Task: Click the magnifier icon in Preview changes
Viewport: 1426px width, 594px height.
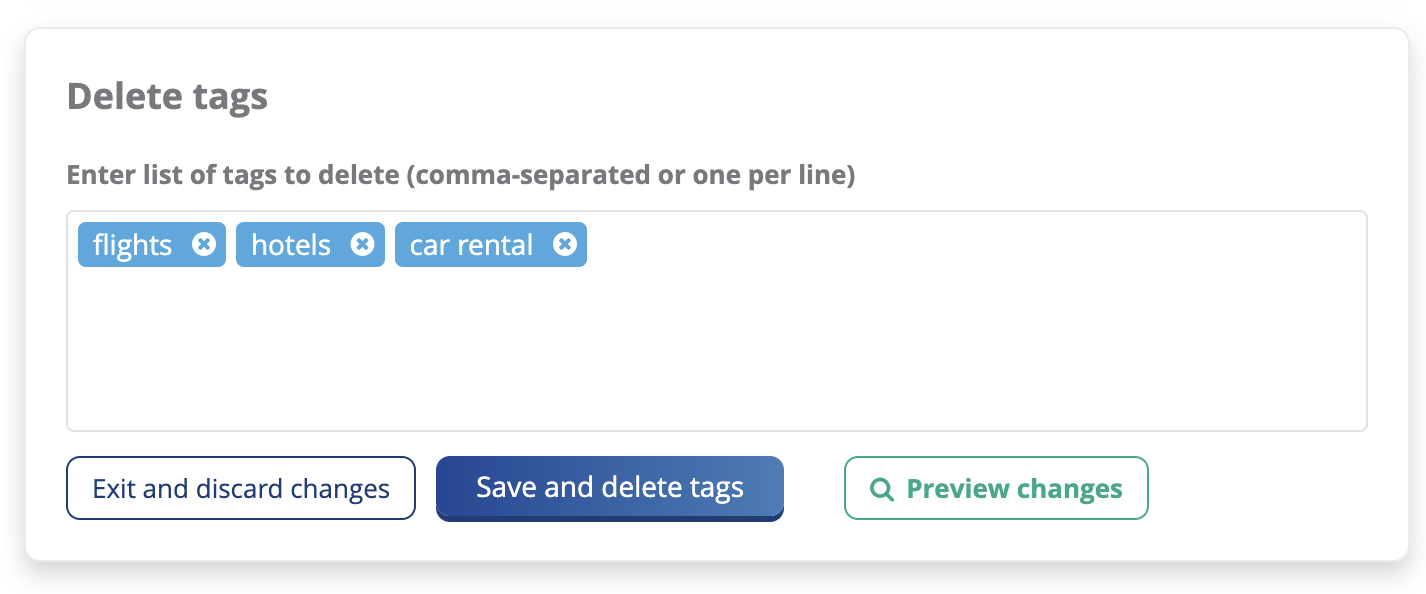Action: coord(882,489)
